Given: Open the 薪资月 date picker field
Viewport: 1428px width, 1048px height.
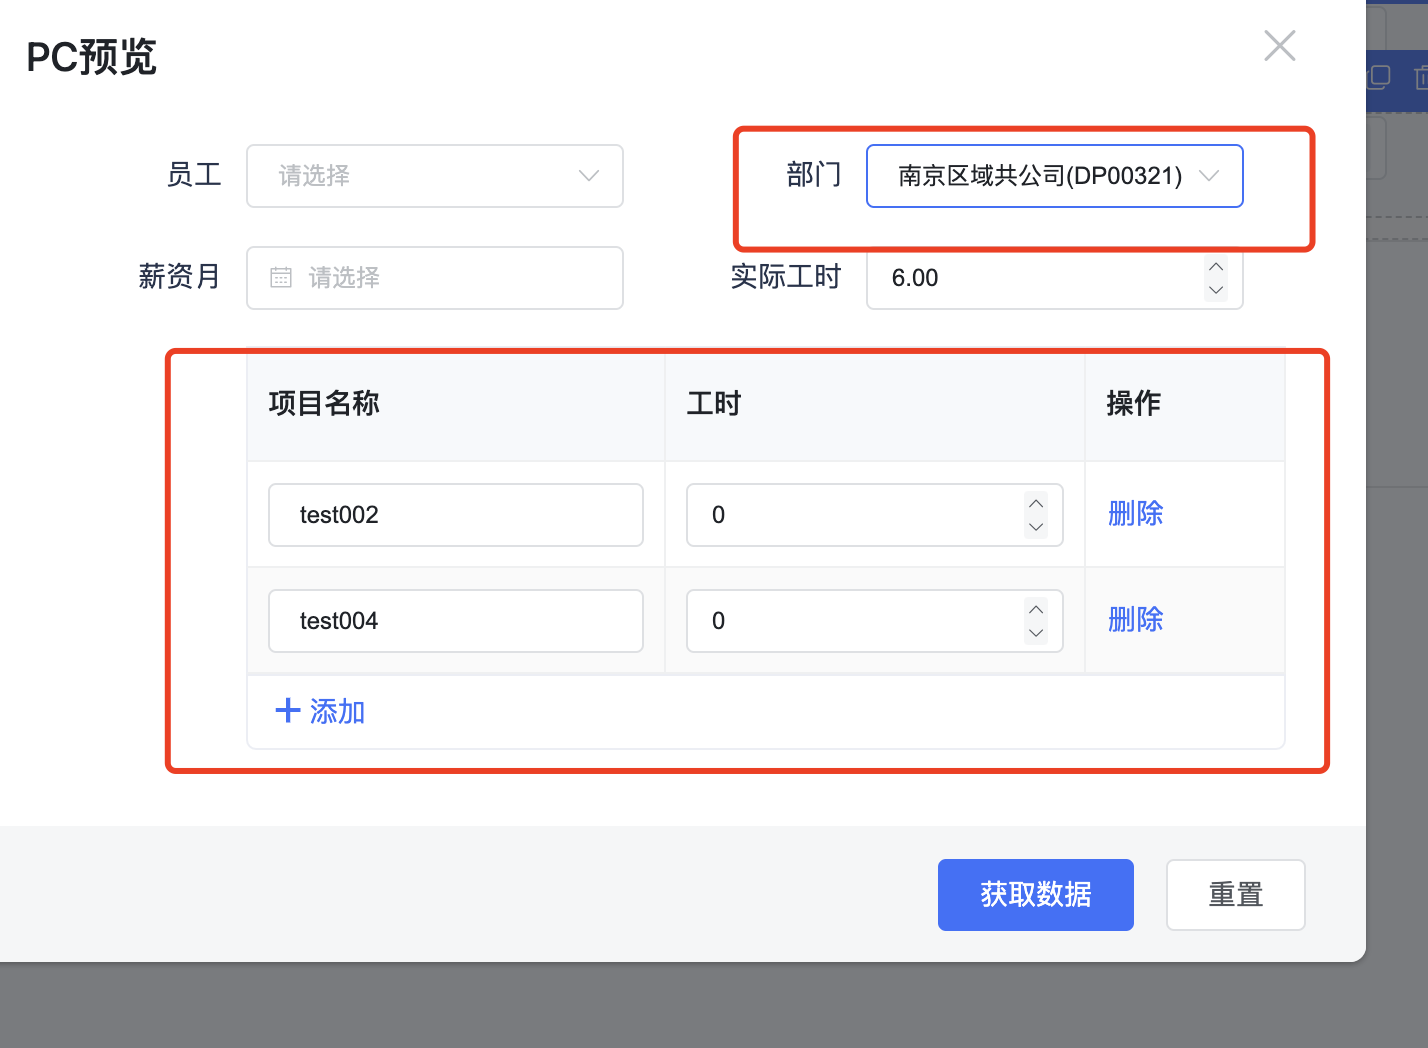Looking at the screenshot, I should (x=435, y=278).
